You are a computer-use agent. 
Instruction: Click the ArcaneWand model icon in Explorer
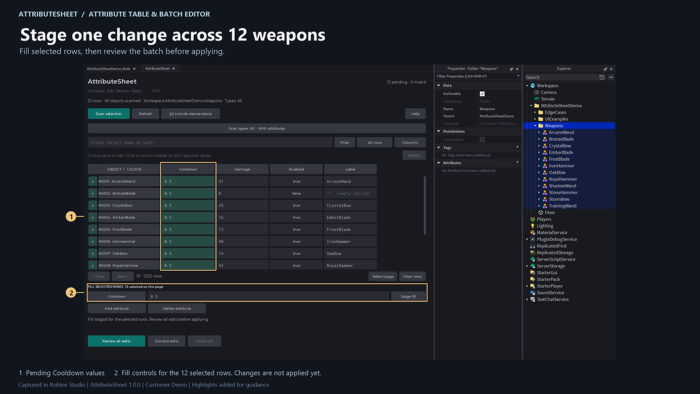[x=545, y=133]
